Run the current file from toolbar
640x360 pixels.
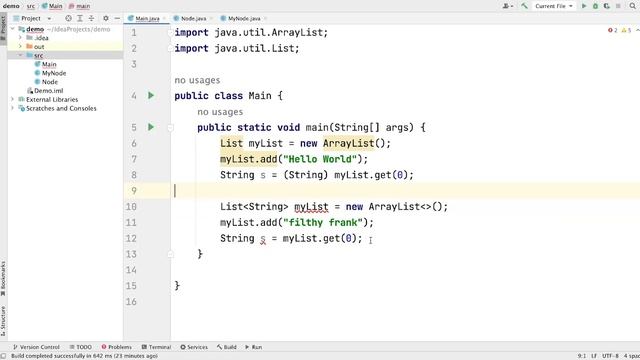tap(584, 6)
